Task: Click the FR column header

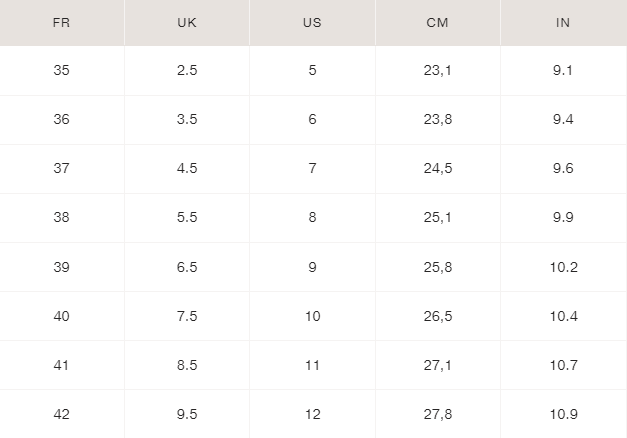Action: pyautogui.click(x=62, y=22)
